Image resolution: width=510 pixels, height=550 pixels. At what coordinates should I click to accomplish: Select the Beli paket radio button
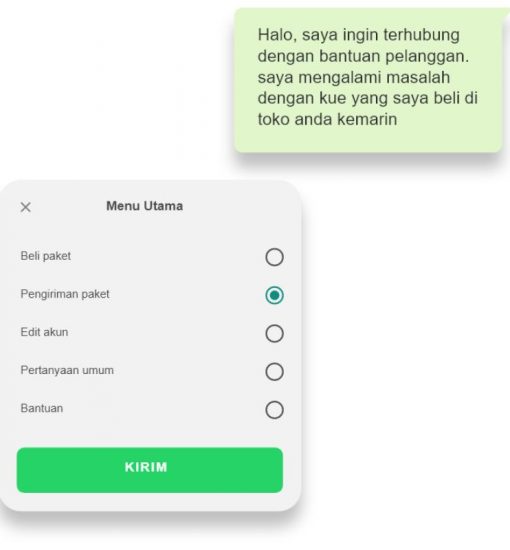274,257
